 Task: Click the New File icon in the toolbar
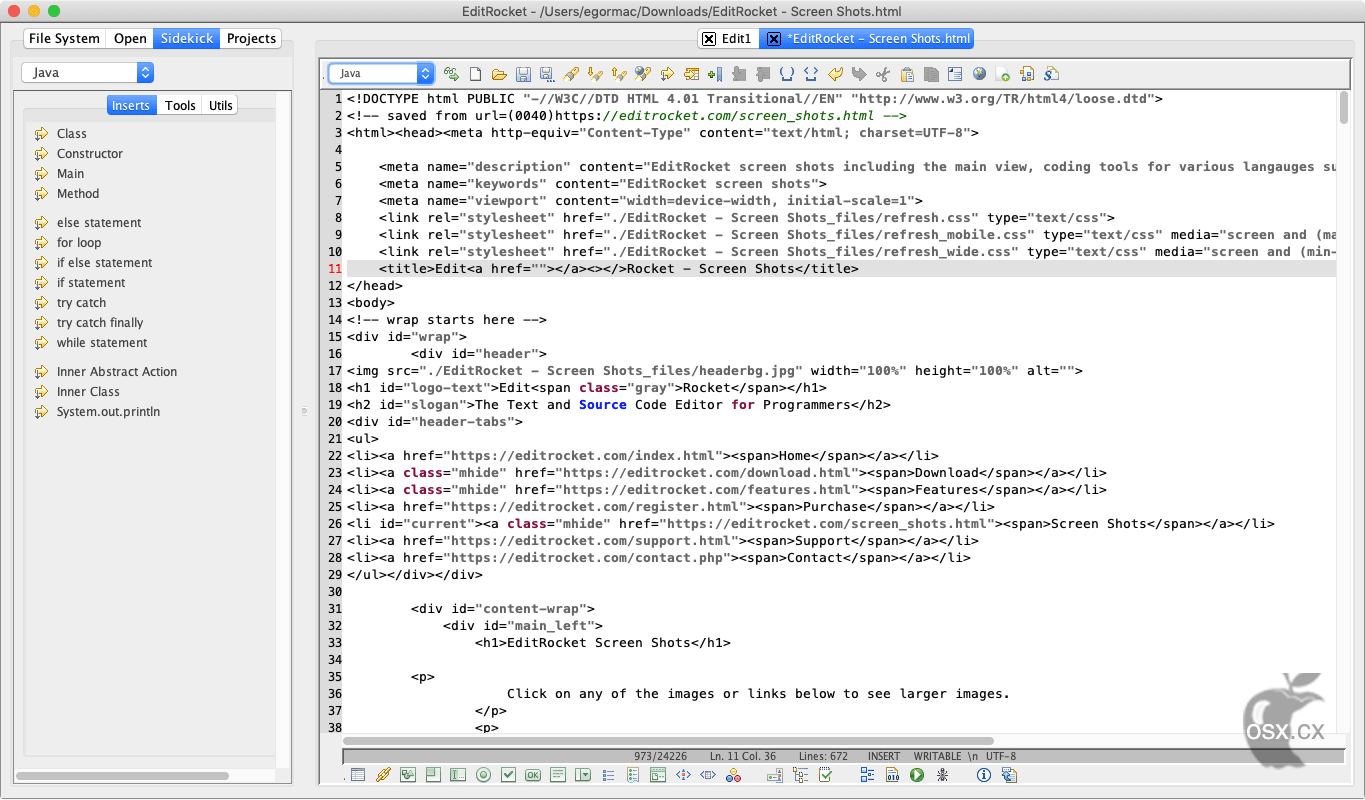(475, 74)
